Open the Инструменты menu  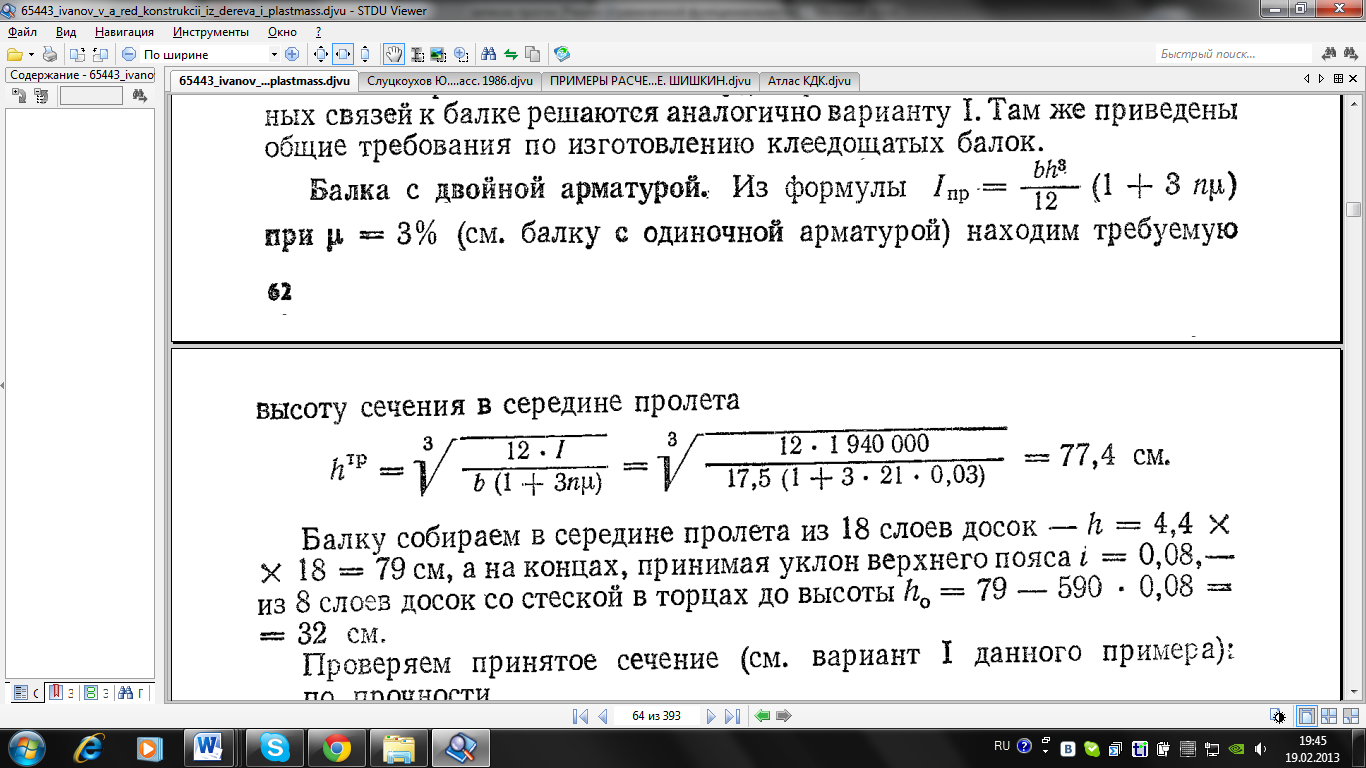pos(211,32)
